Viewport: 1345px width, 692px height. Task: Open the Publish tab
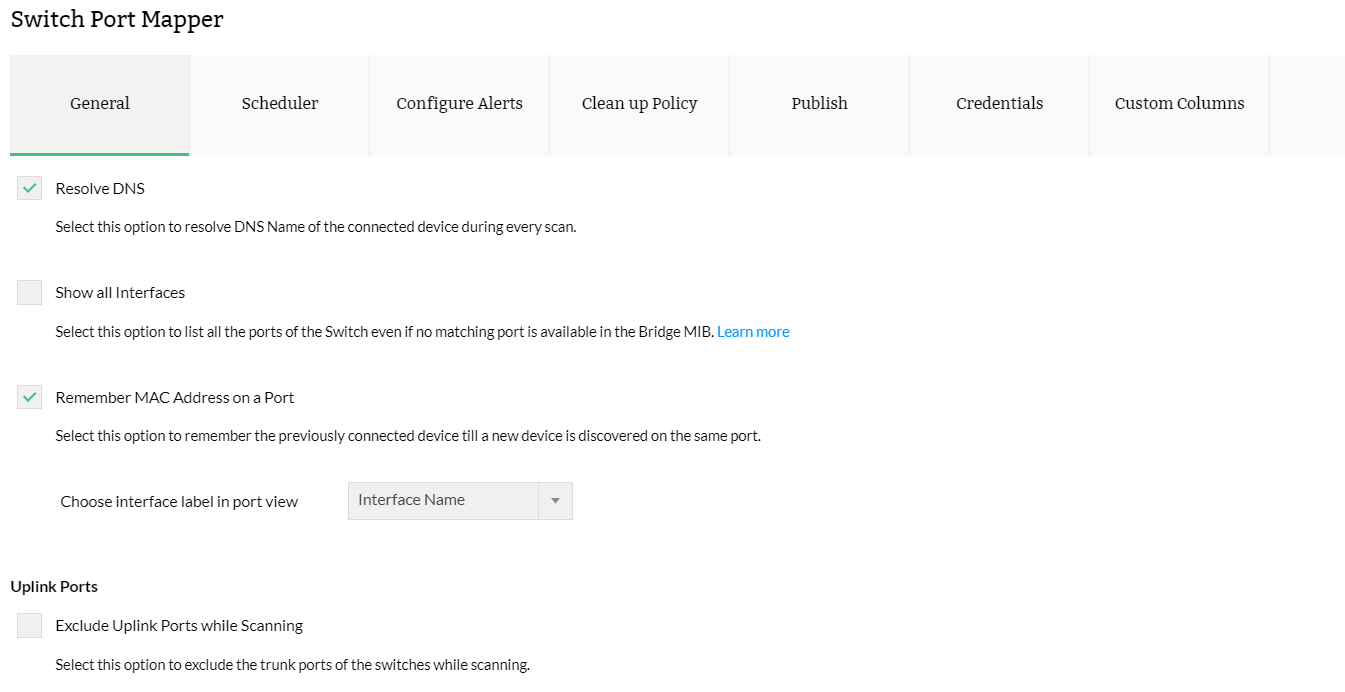point(819,103)
